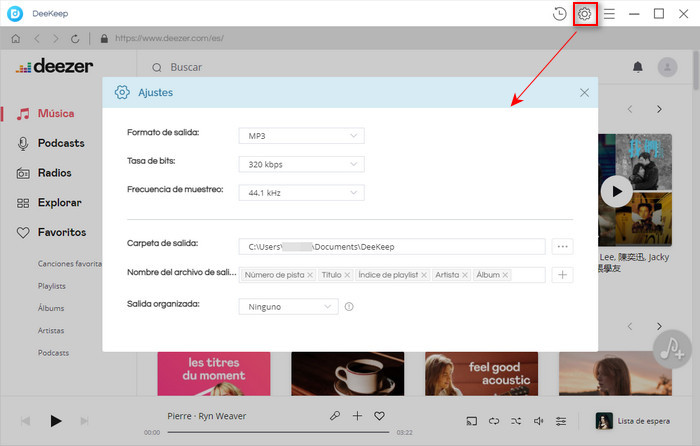Show lyrics with the microphone icon
This screenshot has width=700, height=446.
(335, 416)
